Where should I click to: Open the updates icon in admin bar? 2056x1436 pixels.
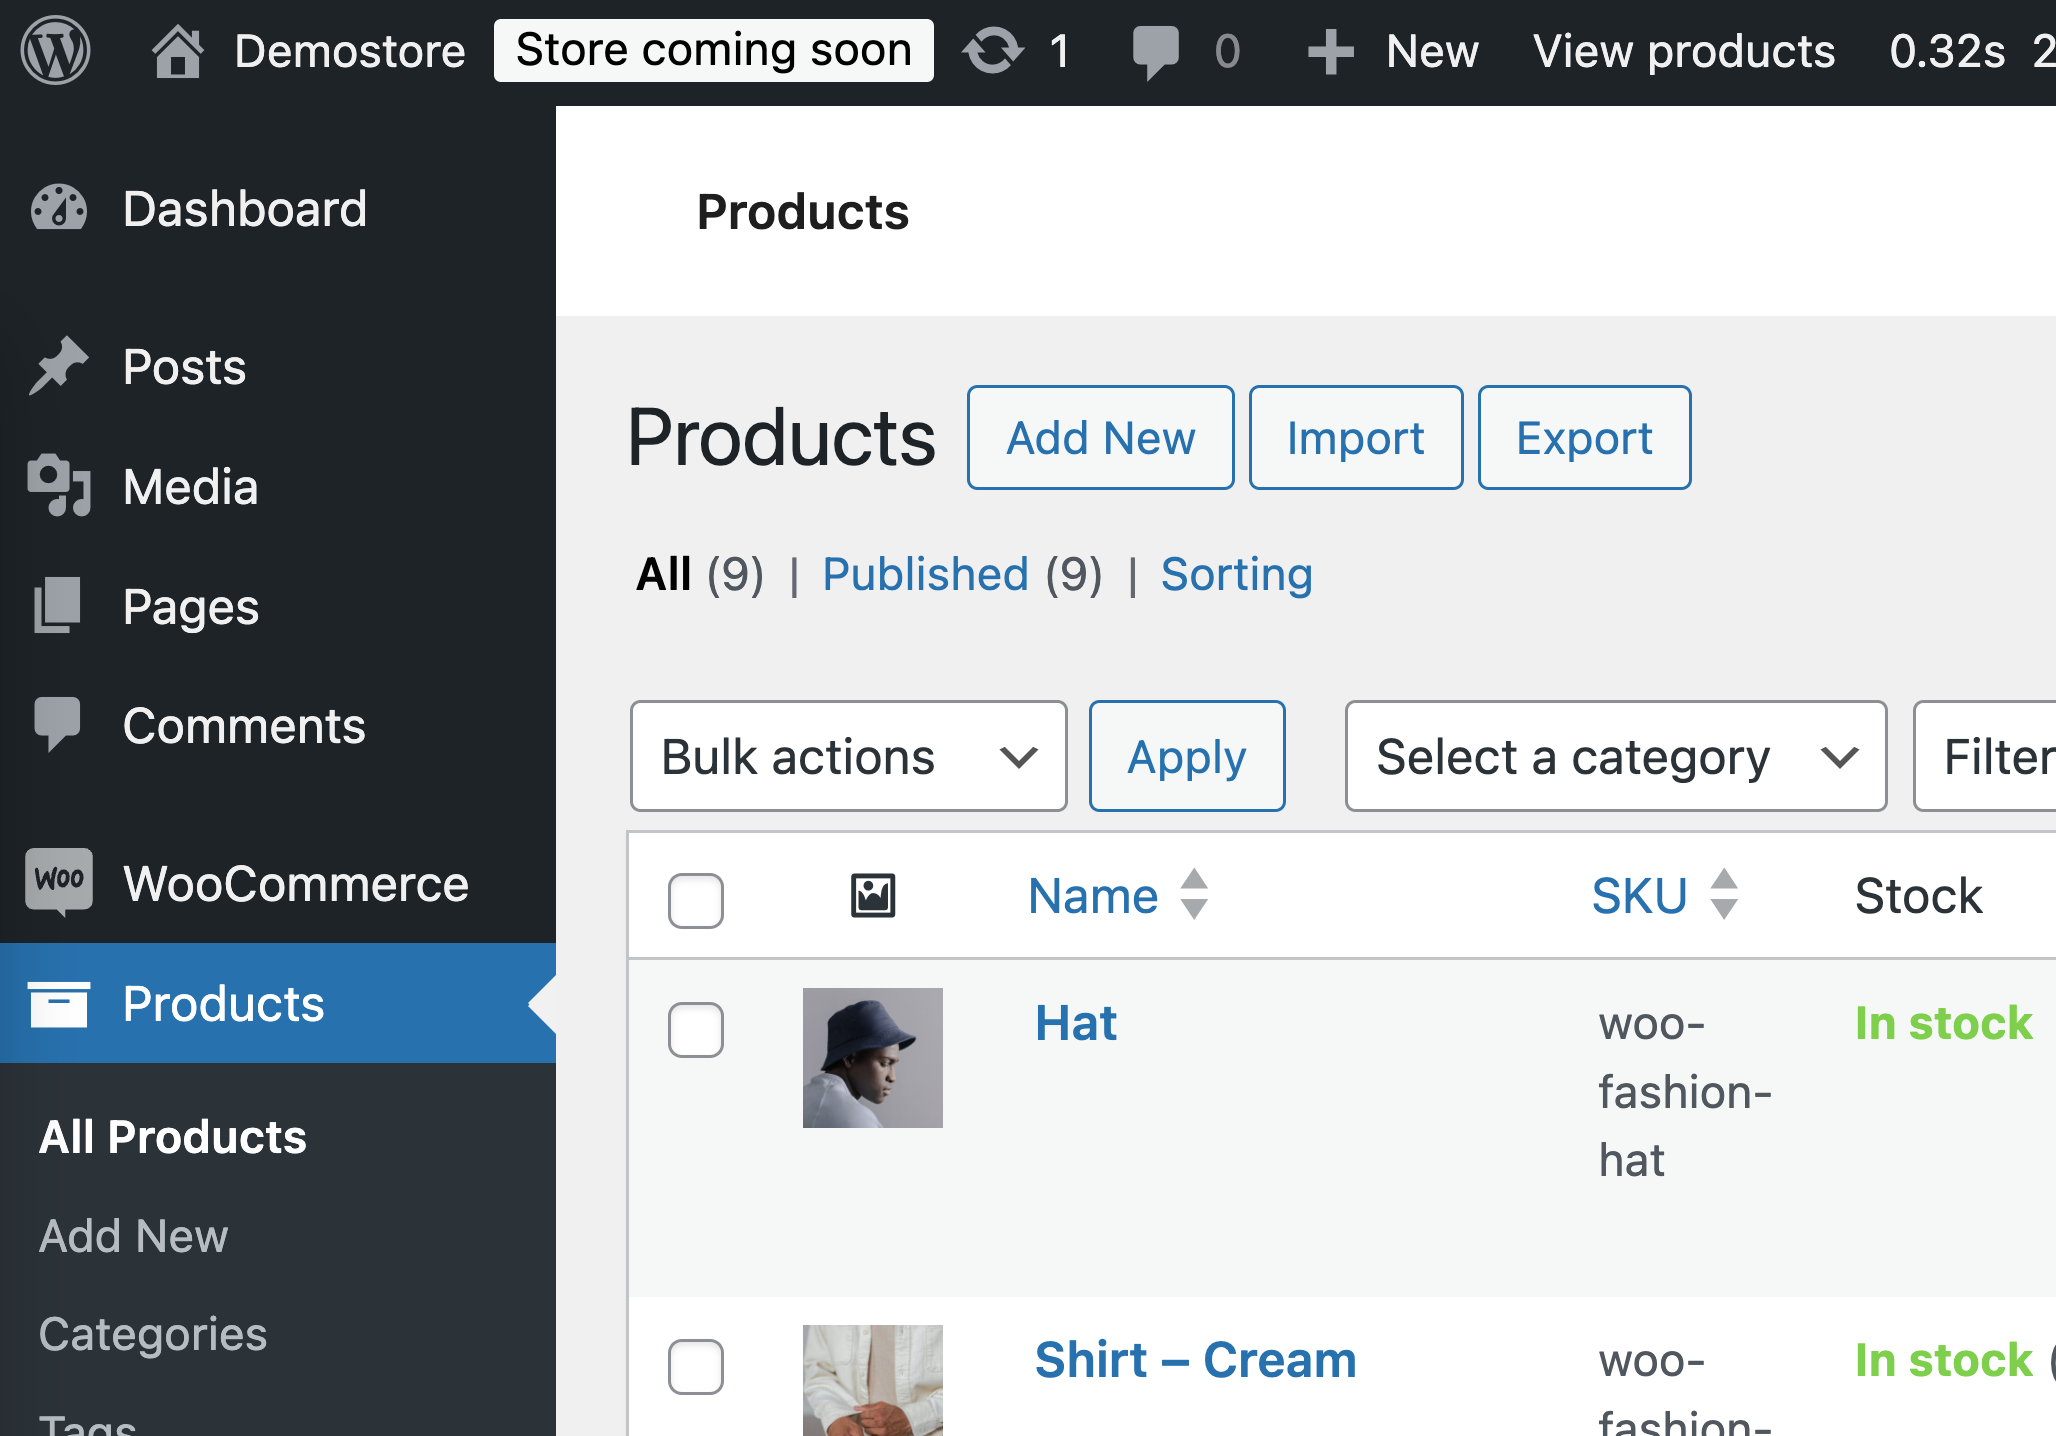pos(992,51)
